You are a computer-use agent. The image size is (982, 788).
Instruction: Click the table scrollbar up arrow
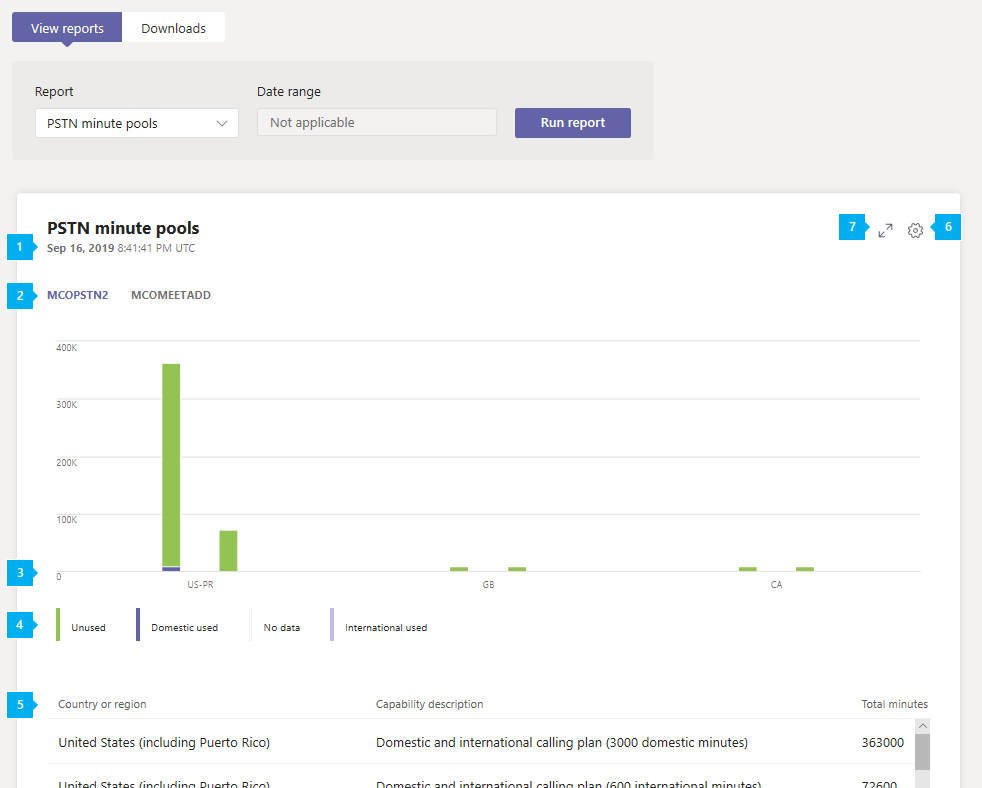pos(922,726)
